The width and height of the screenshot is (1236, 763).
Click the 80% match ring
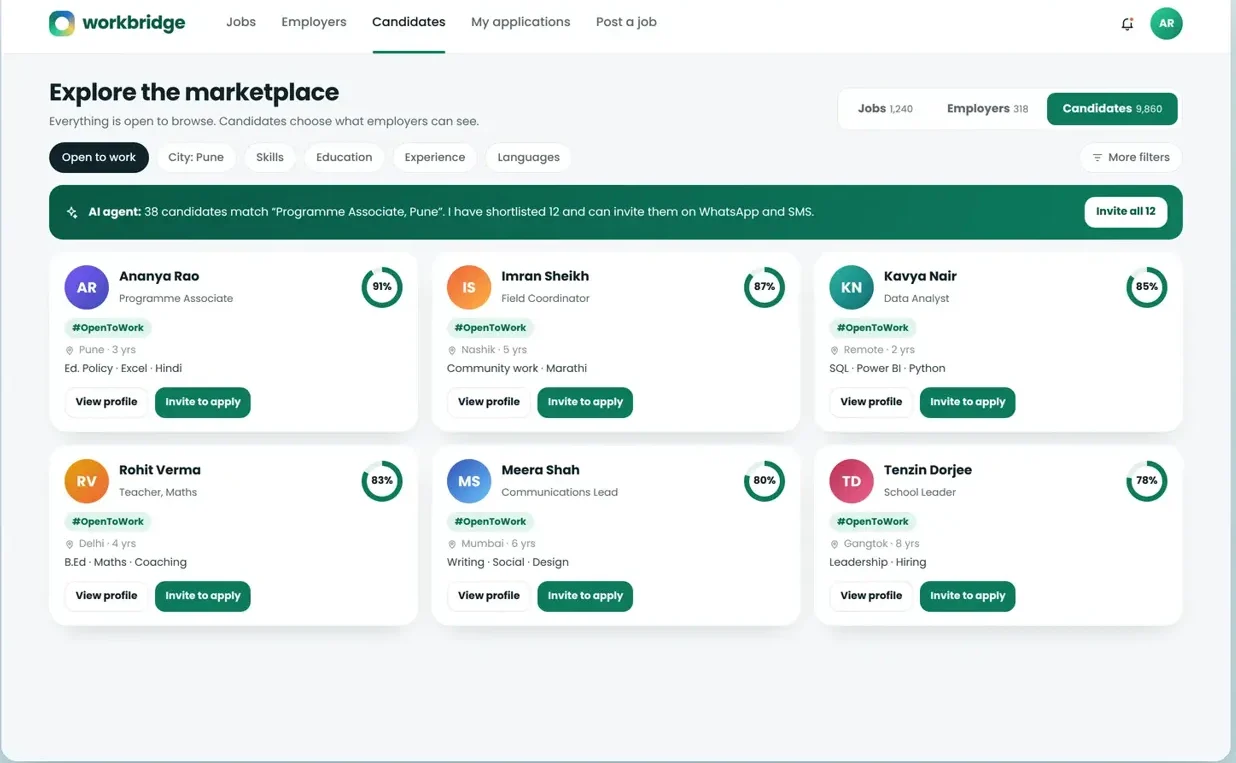(x=764, y=481)
